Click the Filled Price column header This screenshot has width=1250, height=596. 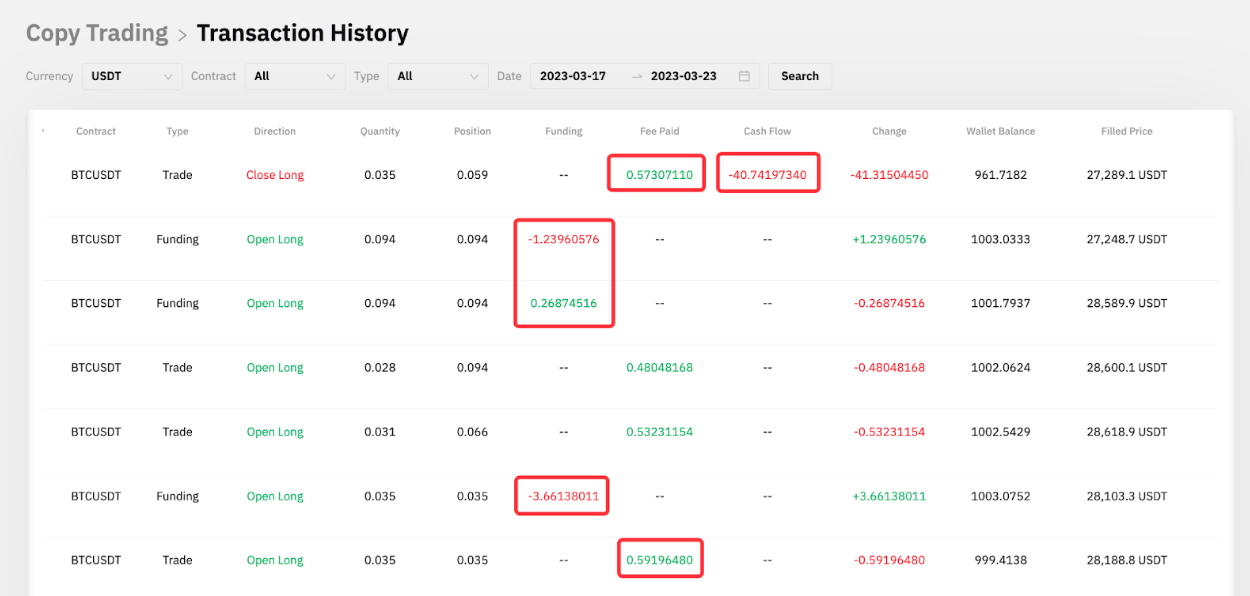[x=1127, y=131]
